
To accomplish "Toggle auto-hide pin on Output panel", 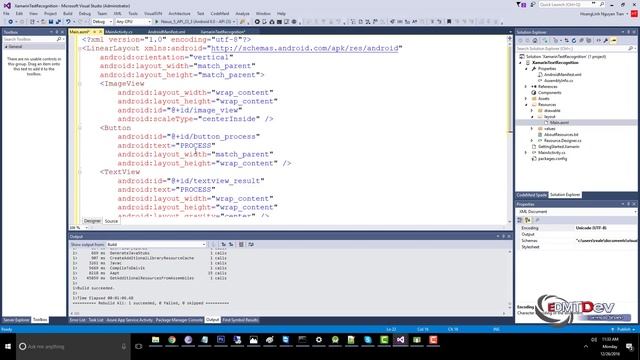I will coord(503,236).
